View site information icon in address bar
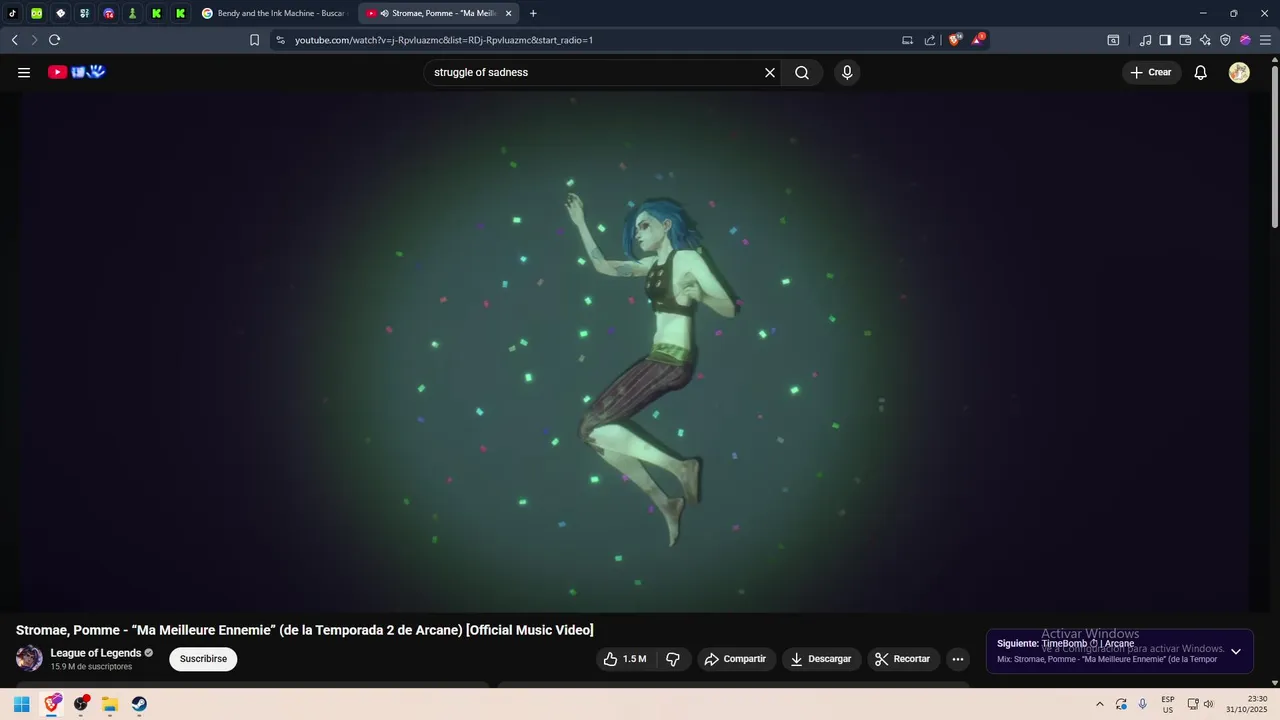The height and width of the screenshot is (720, 1280). click(x=280, y=40)
